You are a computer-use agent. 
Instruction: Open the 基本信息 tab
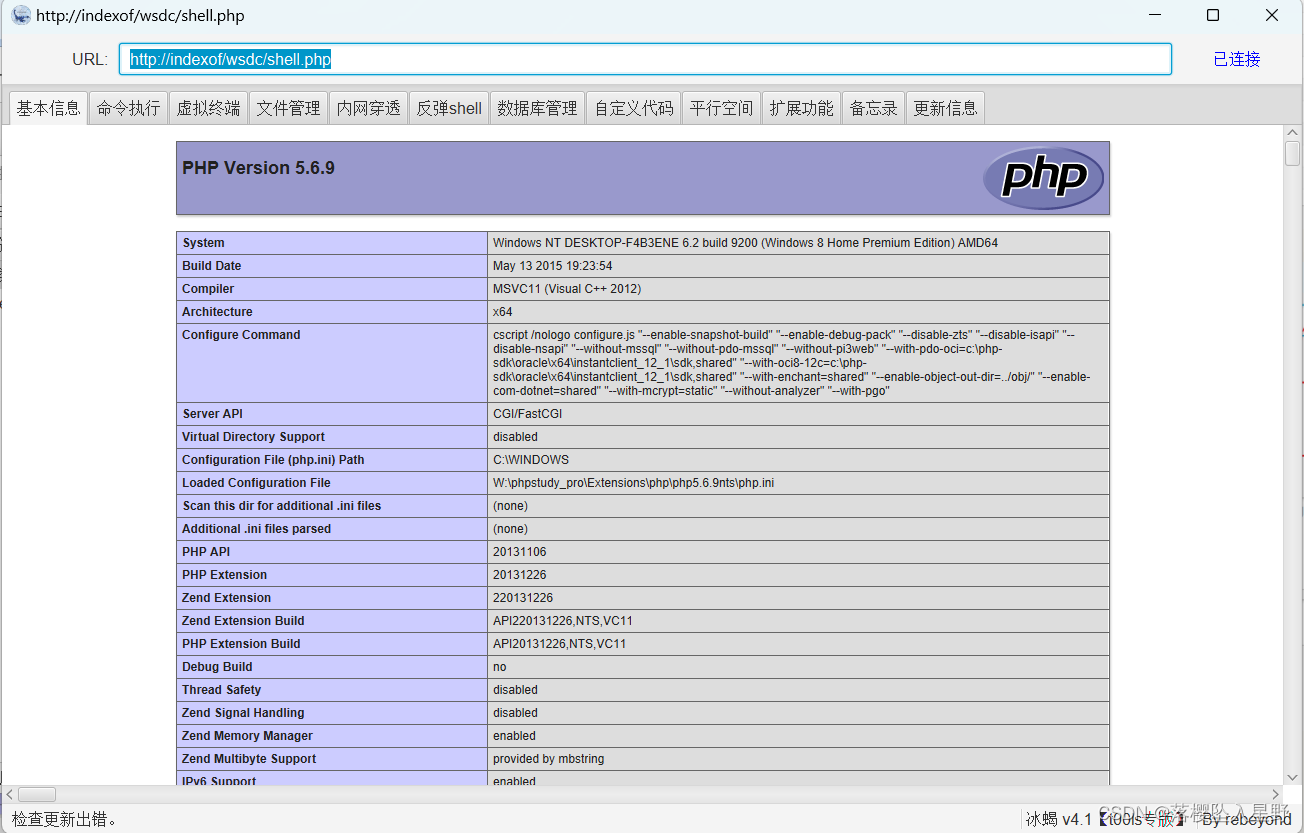click(x=48, y=108)
